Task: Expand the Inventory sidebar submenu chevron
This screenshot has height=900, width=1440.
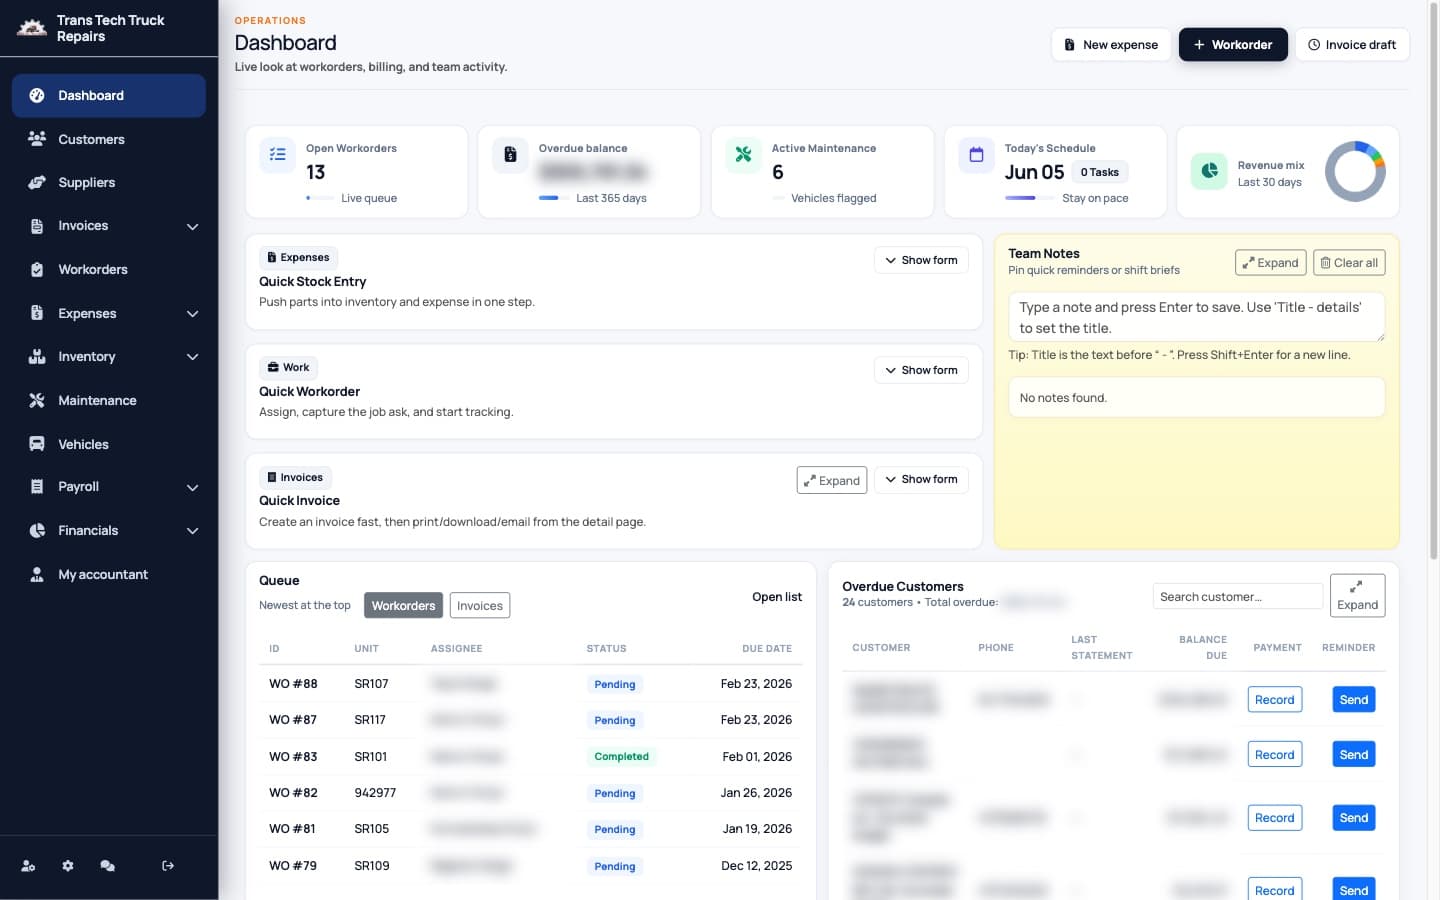Action: [193, 357]
